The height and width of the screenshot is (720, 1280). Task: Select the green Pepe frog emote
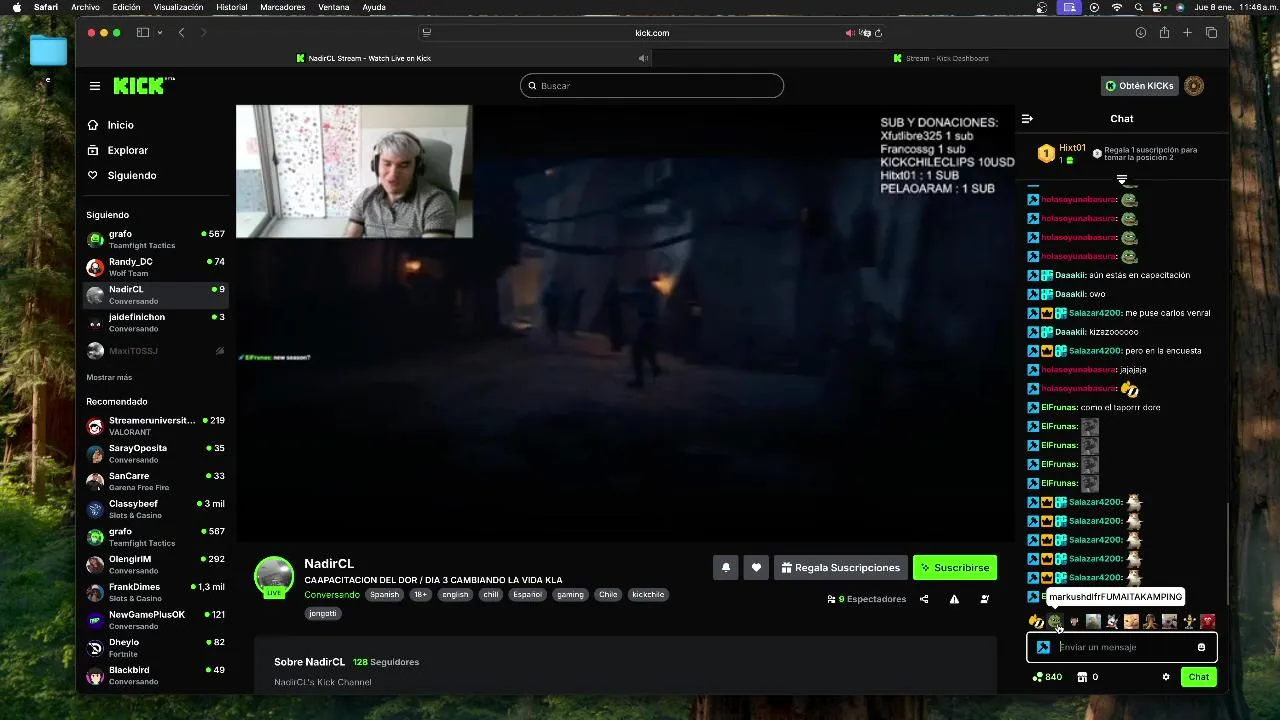[x=1055, y=622]
